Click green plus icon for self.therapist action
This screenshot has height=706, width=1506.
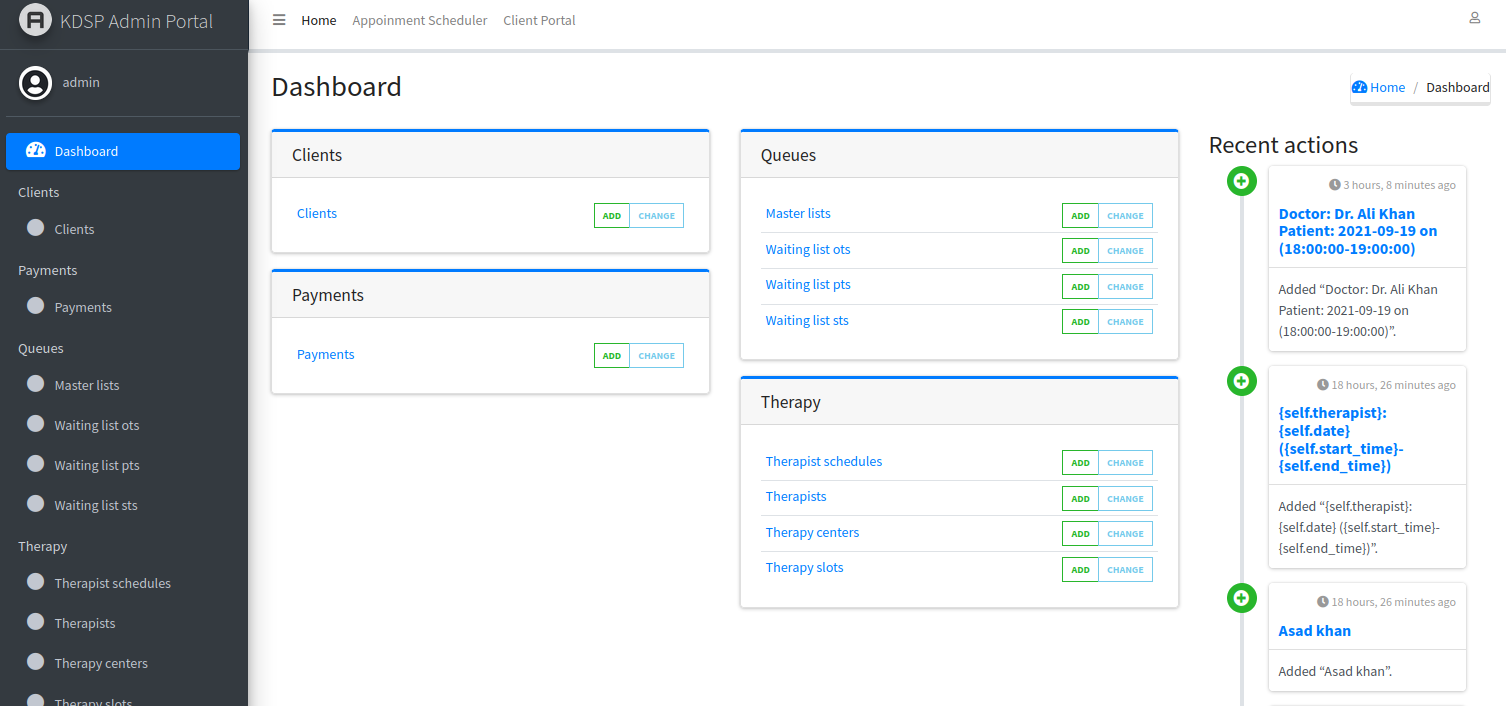(x=1241, y=381)
